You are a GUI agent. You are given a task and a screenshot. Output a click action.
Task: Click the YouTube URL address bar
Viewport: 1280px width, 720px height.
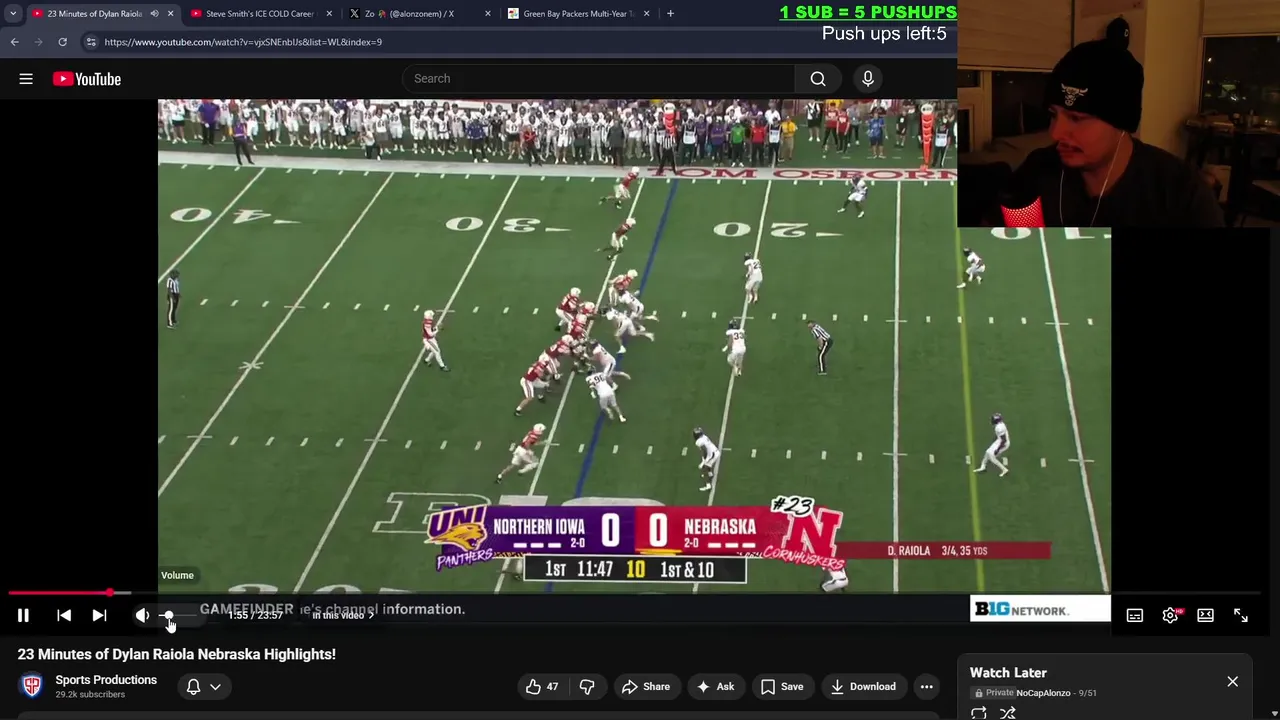point(243,42)
